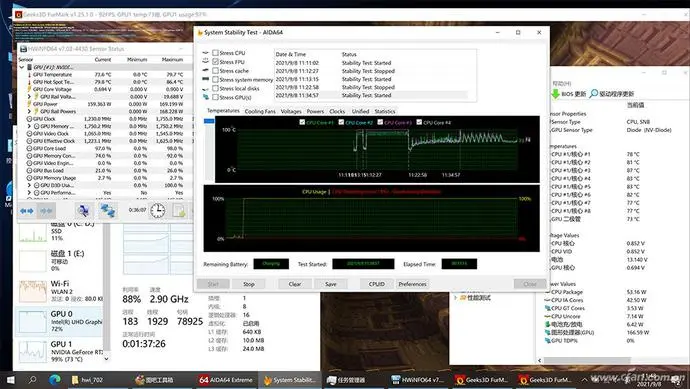690x389 pixels.
Task: Uncheck the Stress FPU checkbox
Action: click(x=215, y=62)
